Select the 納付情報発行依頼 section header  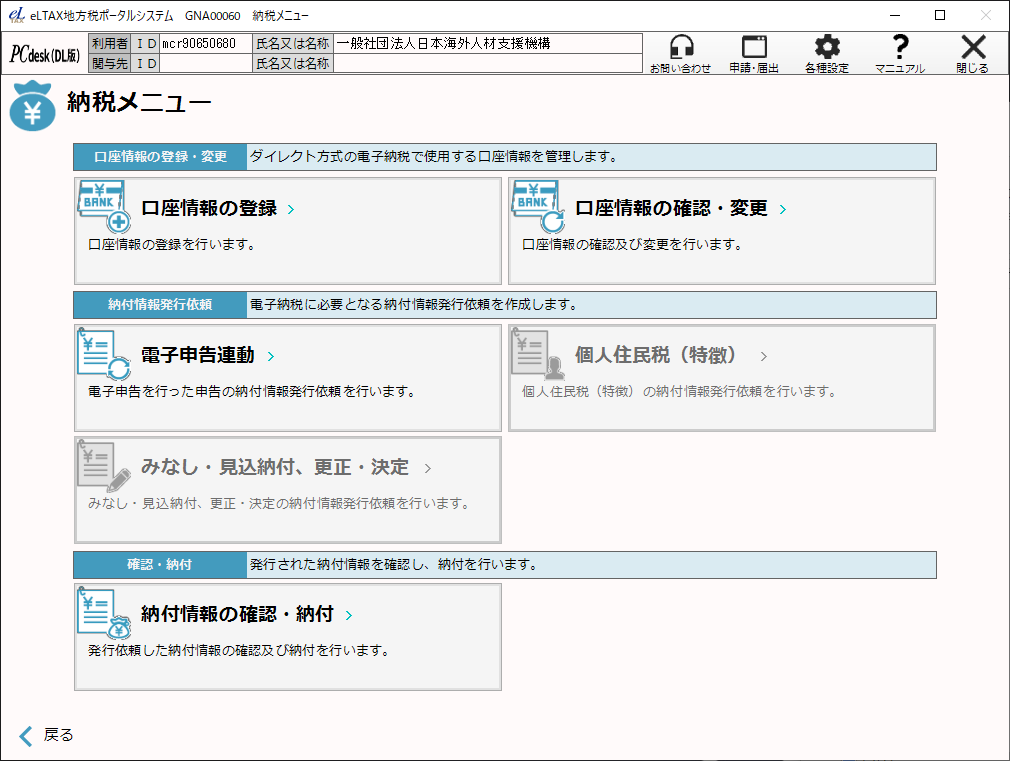click(x=160, y=305)
